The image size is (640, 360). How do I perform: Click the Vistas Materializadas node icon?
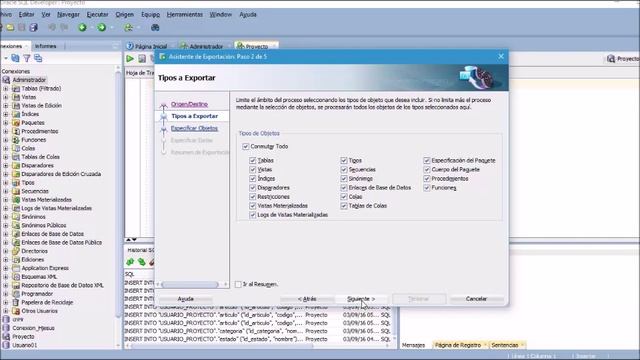16,200
